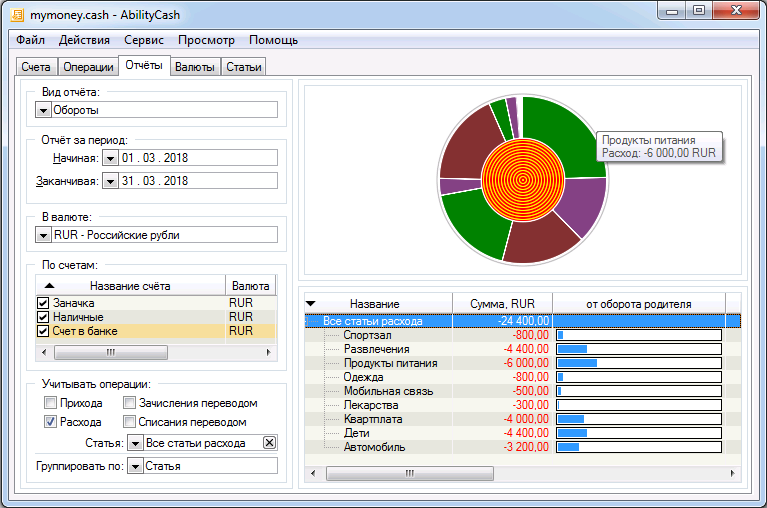Click the -3 200,00 amount cell
Image resolution: width=767 pixels, height=508 pixels.
point(502,447)
